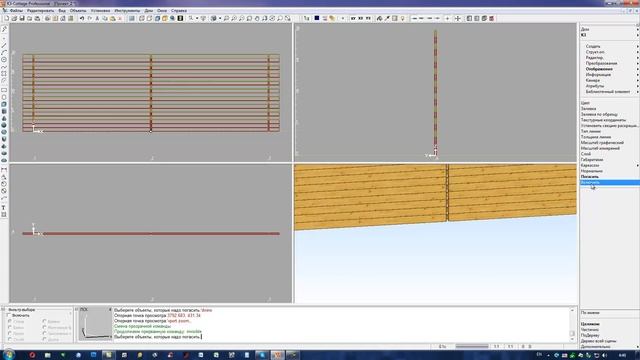Image resolution: width=640 pixels, height=360 pixels.
Task: Open the Вид menu
Action: click(62, 10)
